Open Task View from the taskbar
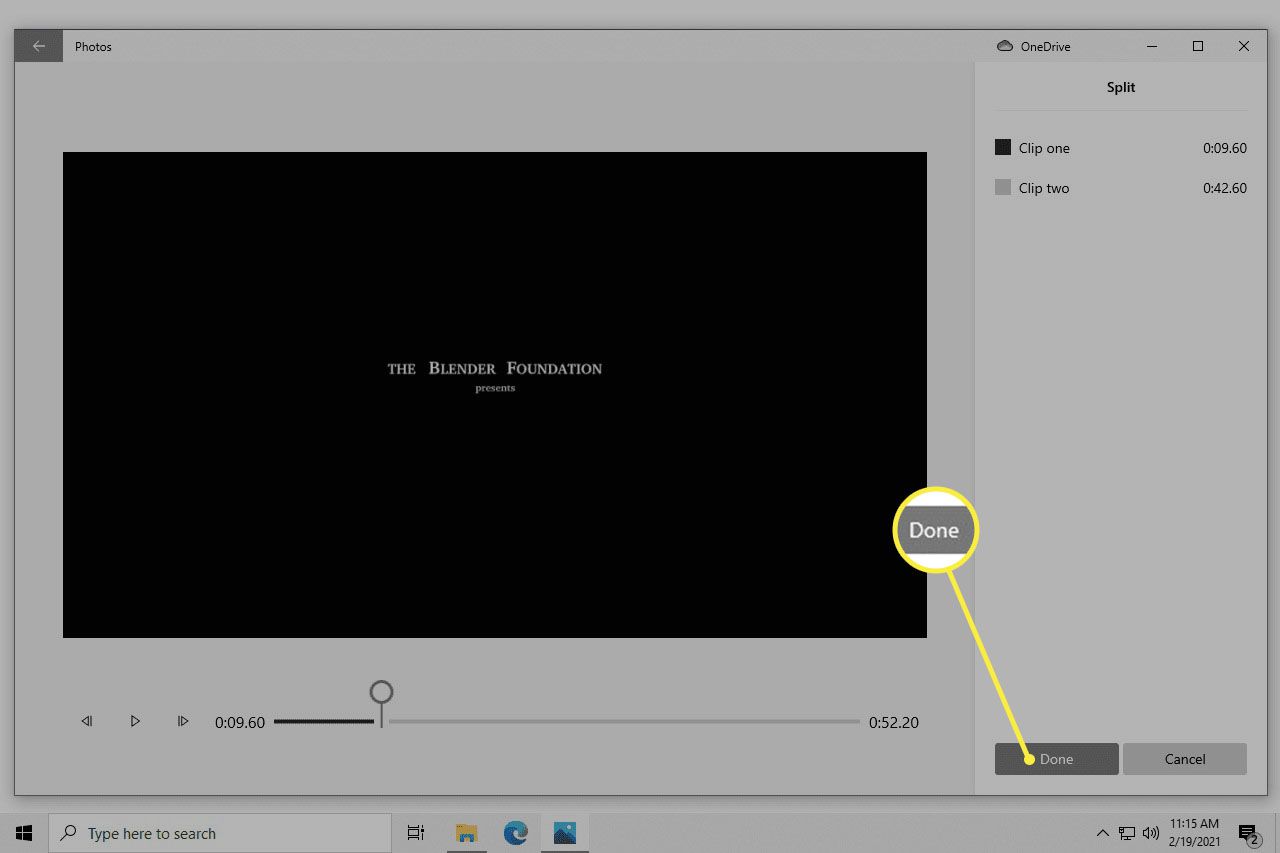 pyautogui.click(x=416, y=833)
